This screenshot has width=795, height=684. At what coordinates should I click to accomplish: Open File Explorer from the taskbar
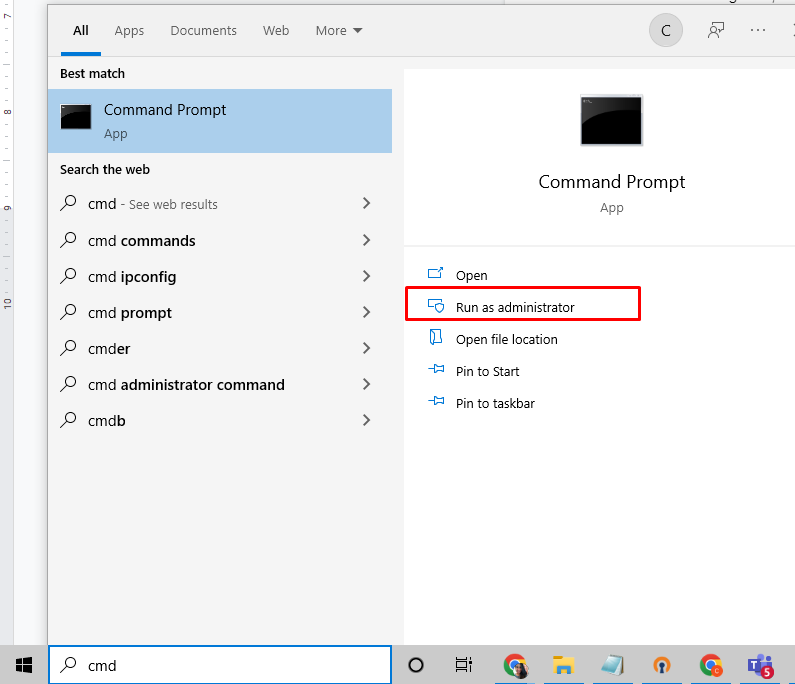563,665
